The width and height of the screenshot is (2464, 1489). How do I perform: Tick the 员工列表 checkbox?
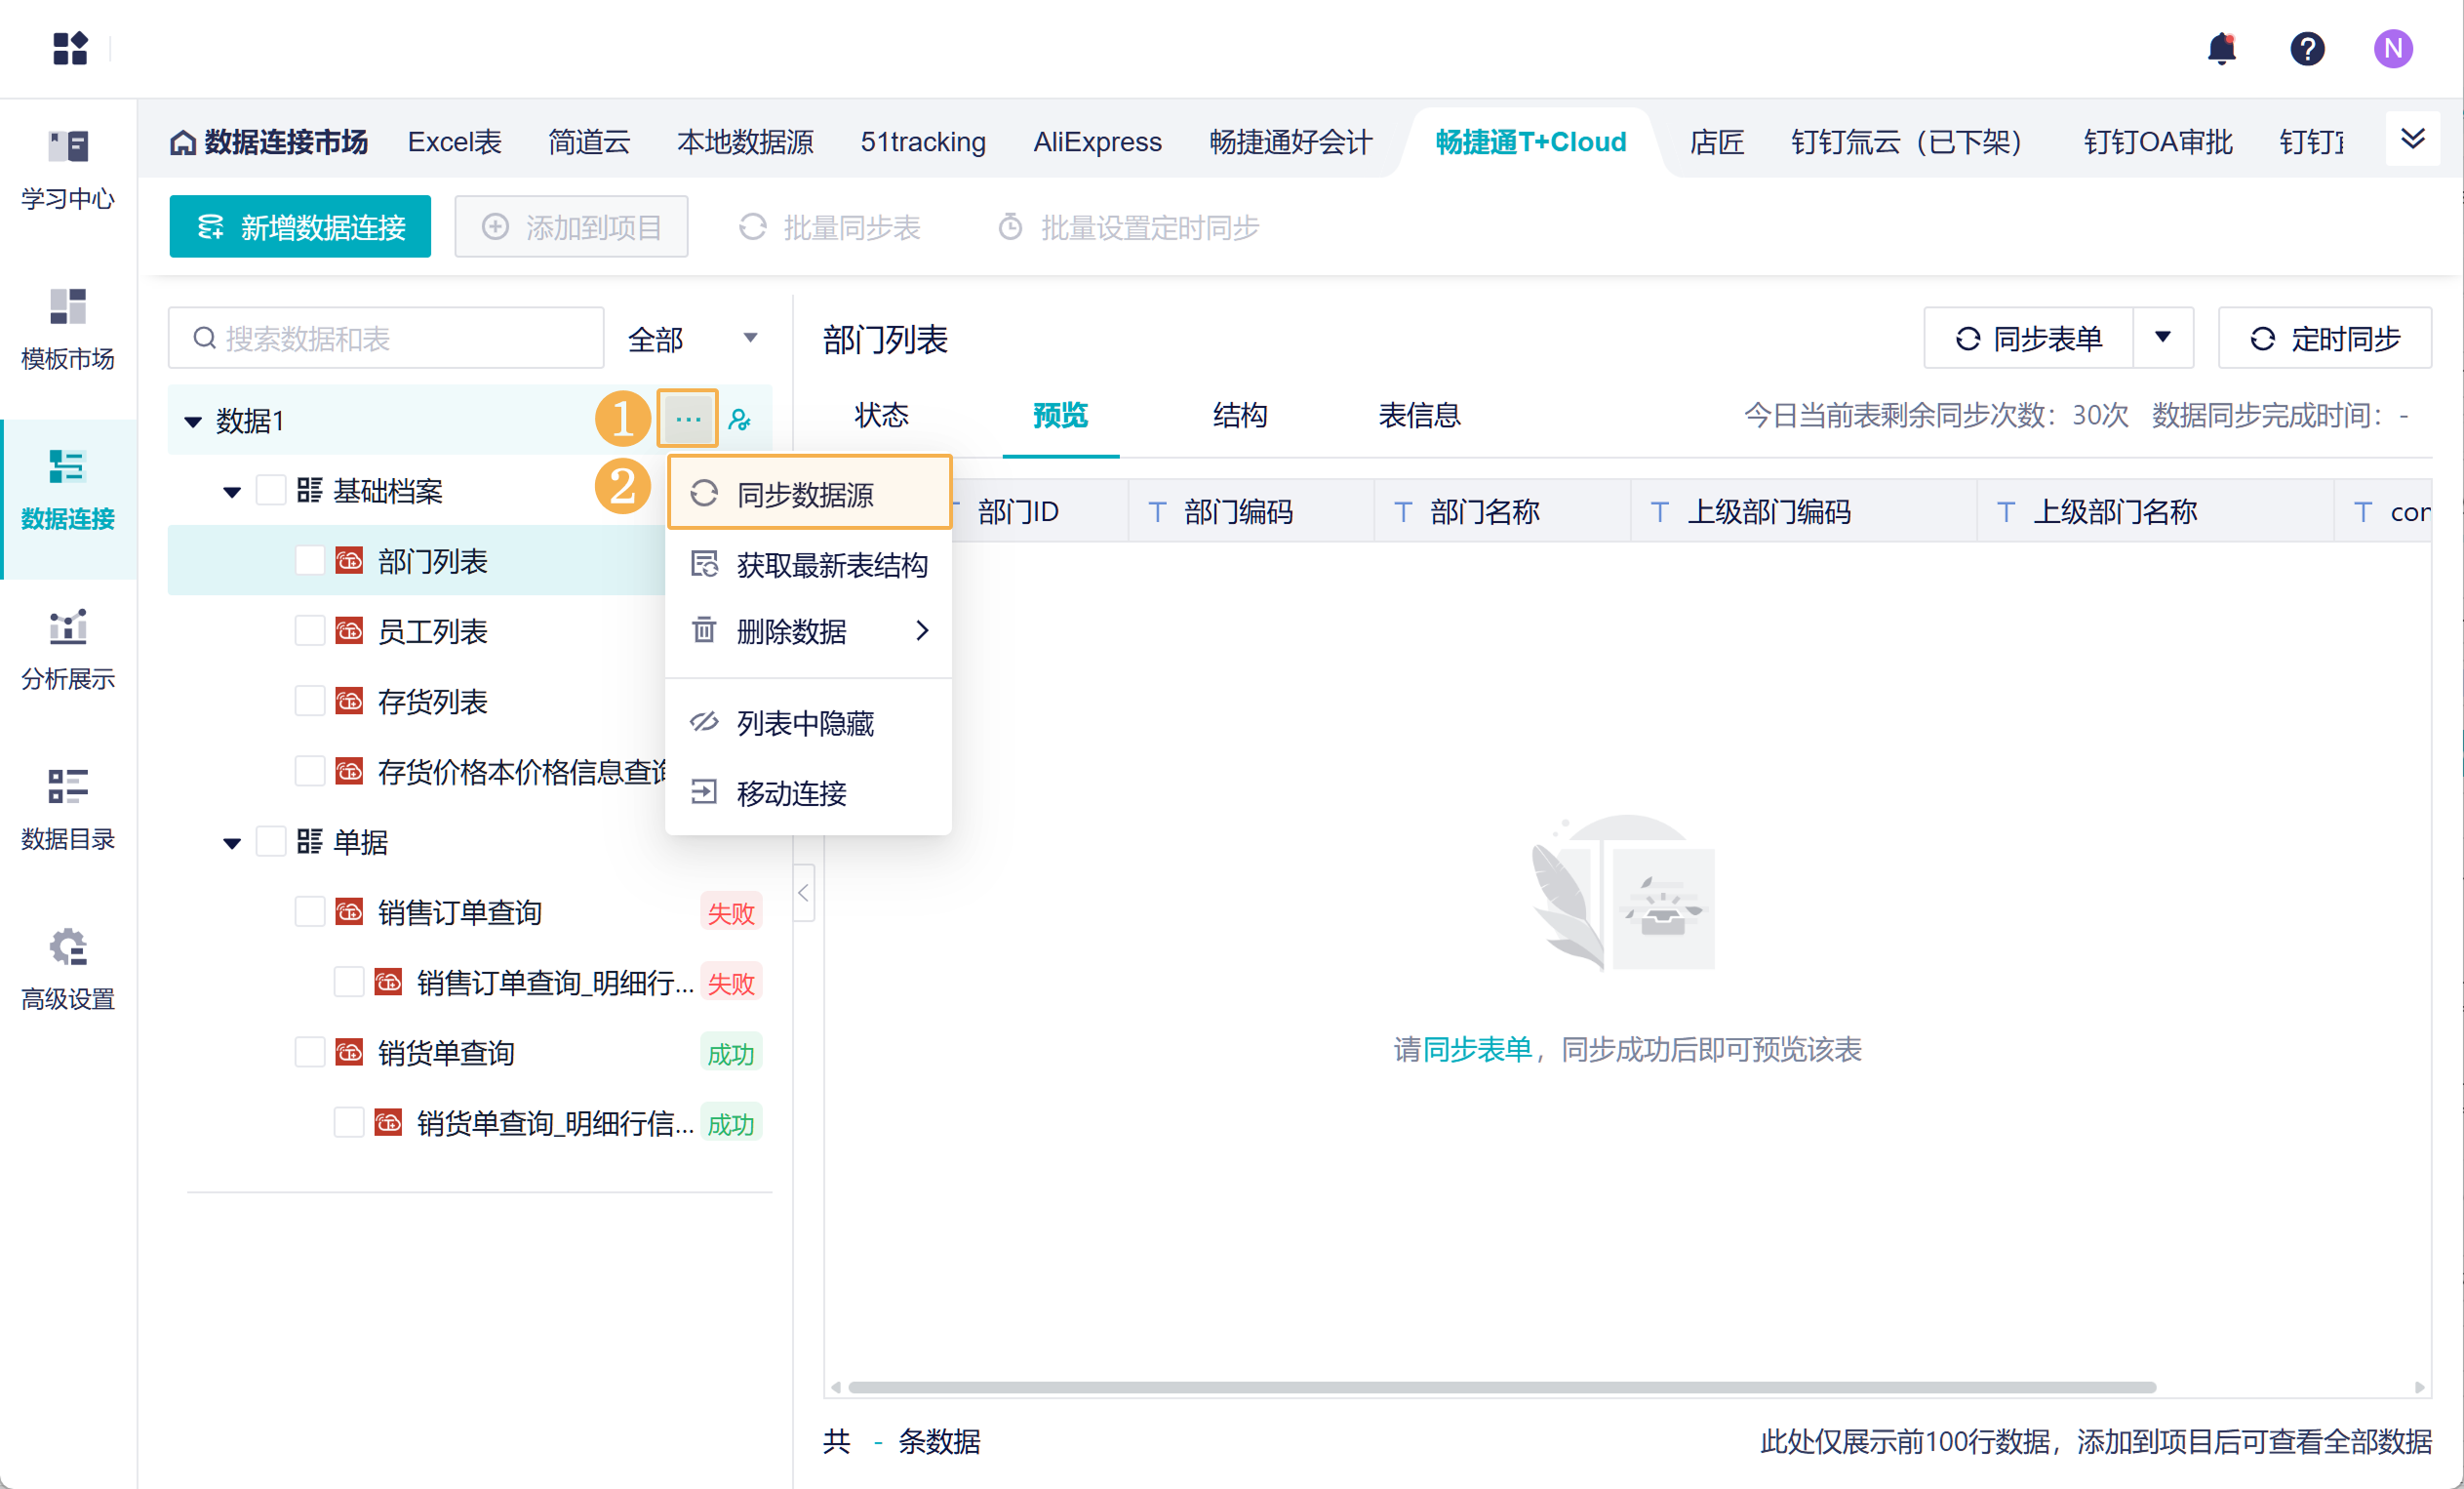[x=310, y=631]
